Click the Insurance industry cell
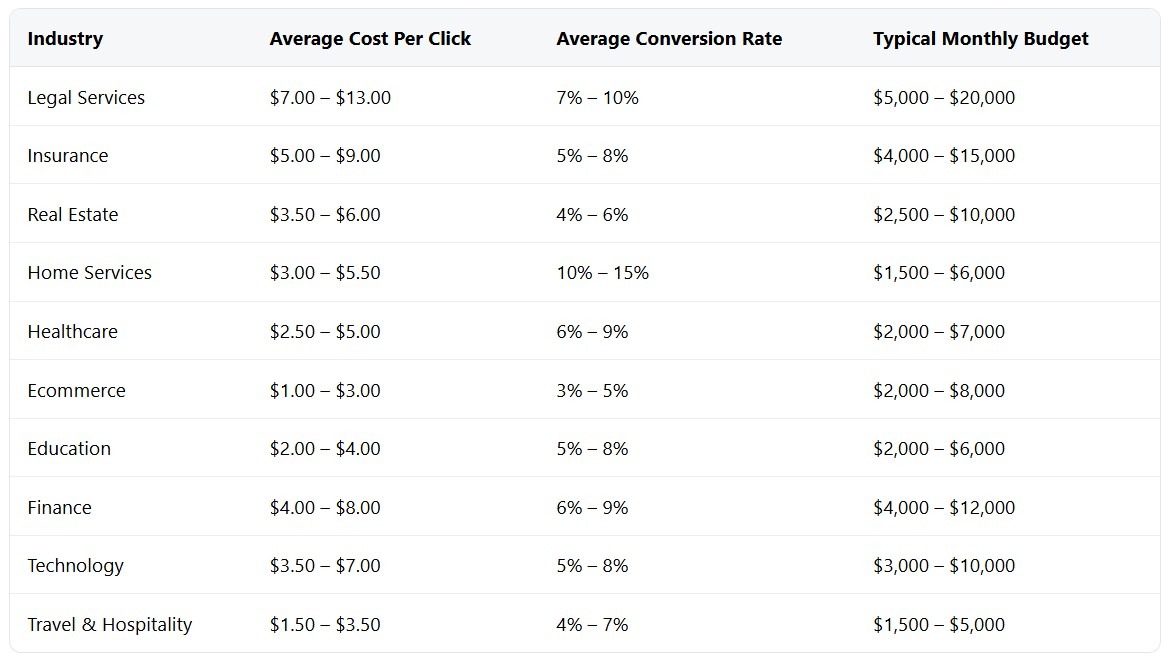The width and height of the screenshot is (1165, 660). pyautogui.click(x=68, y=156)
